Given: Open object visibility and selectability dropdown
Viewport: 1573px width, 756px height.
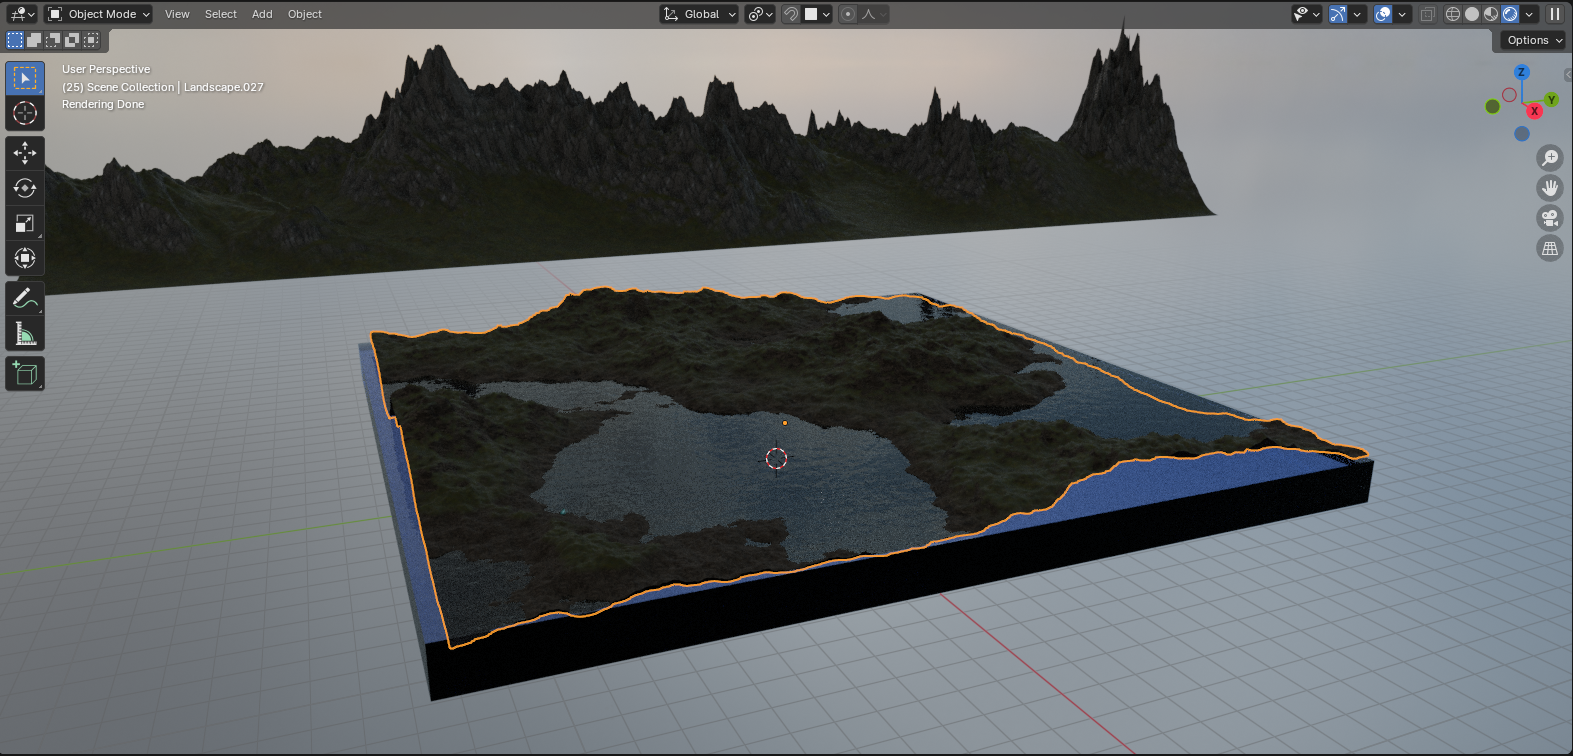Looking at the screenshot, I should (x=1306, y=14).
